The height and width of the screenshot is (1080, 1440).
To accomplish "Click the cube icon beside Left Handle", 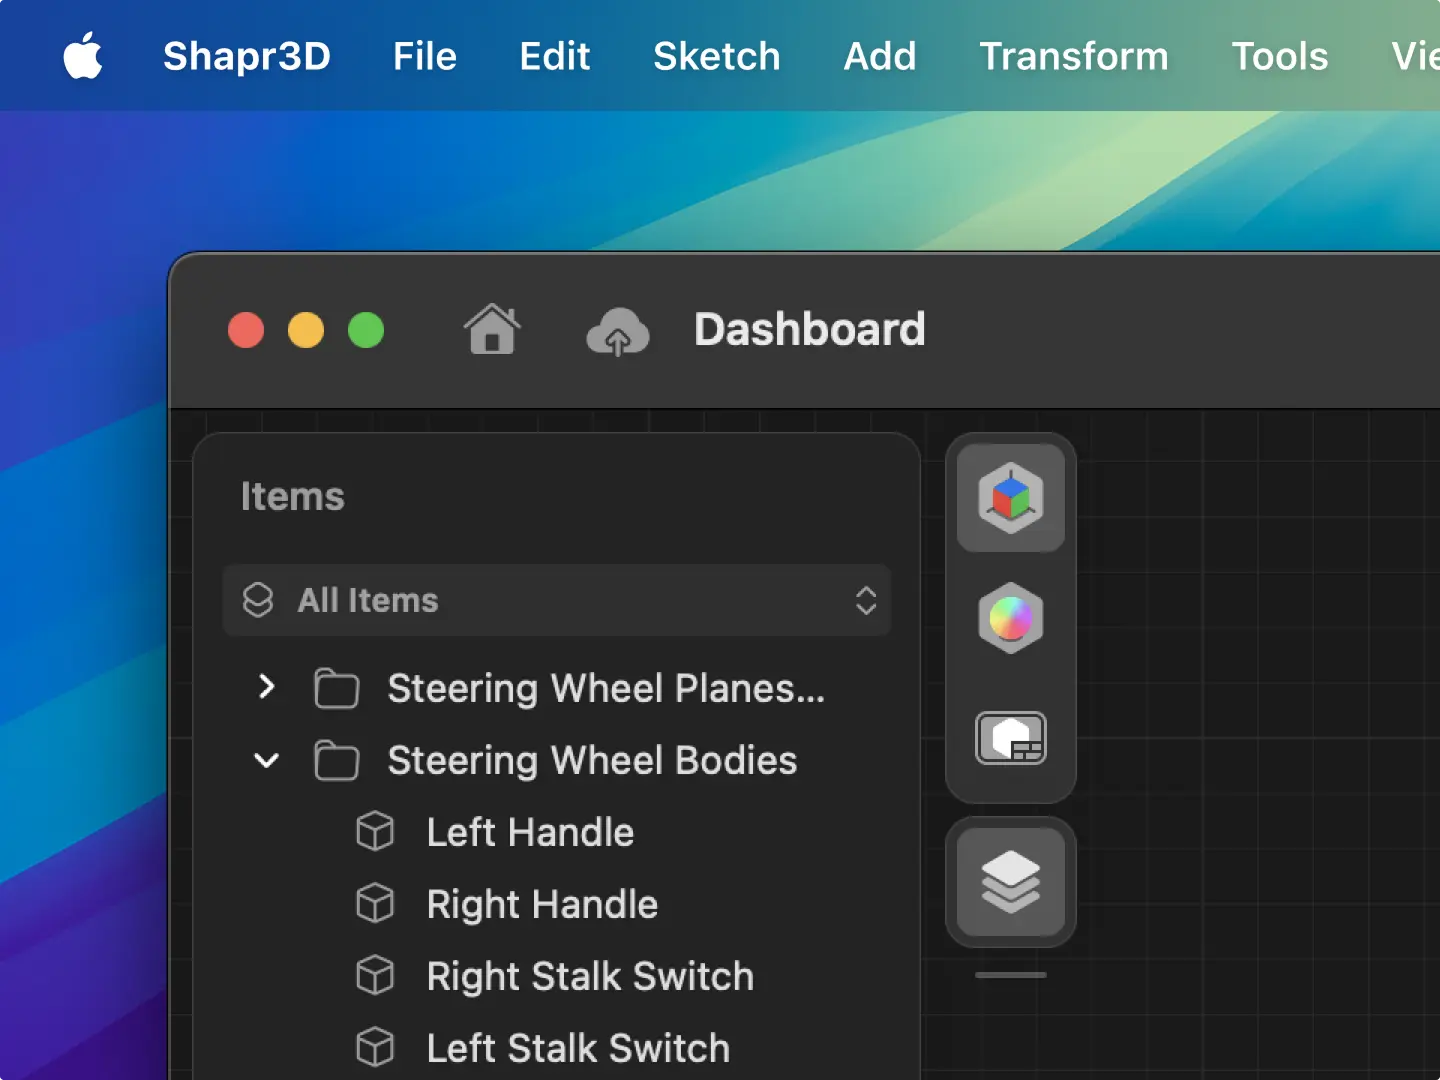I will [375, 831].
